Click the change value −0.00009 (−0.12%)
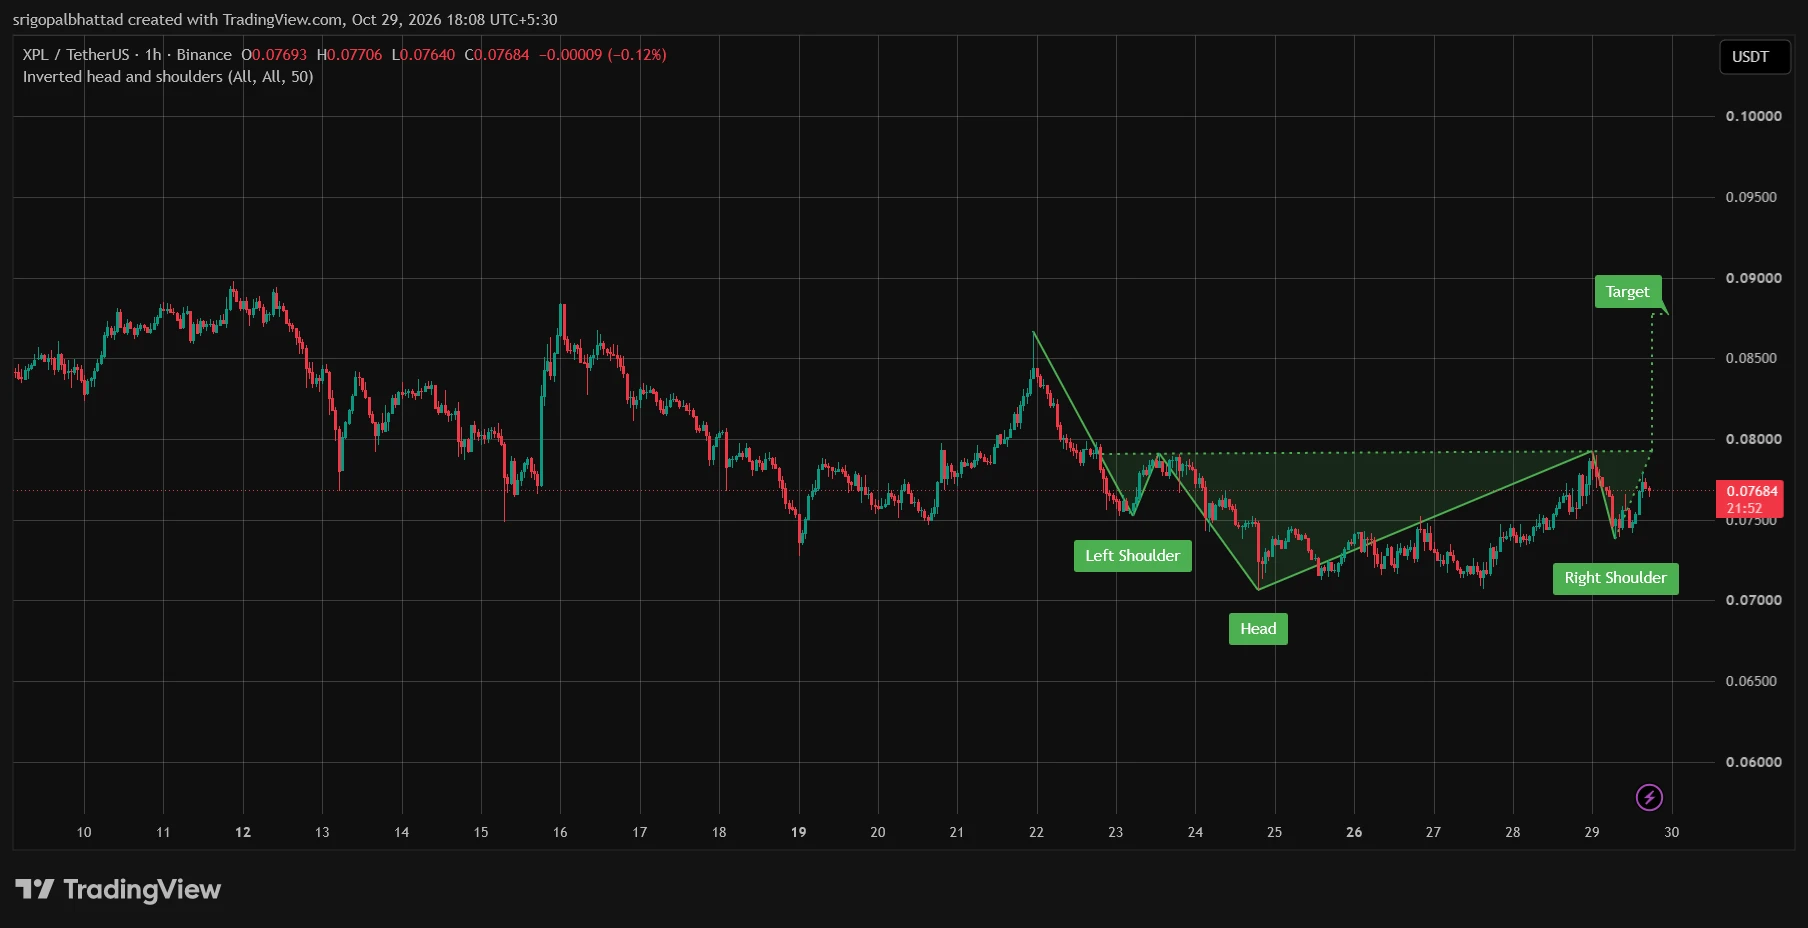This screenshot has height=928, width=1808. (x=603, y=55)
